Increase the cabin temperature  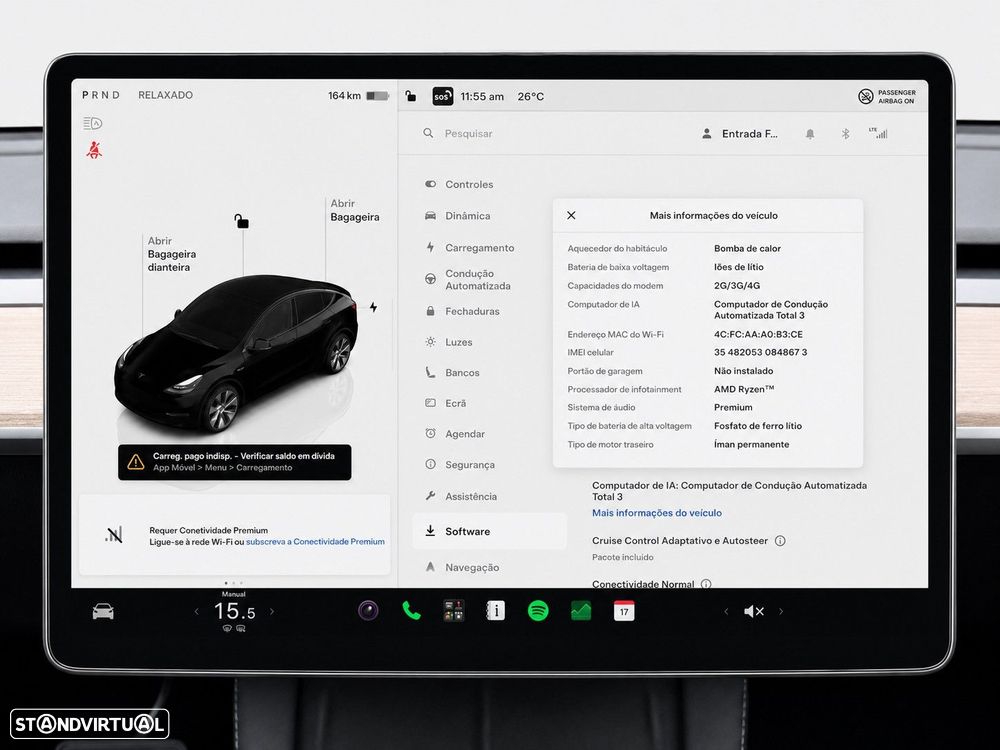(x=272, y=612)
